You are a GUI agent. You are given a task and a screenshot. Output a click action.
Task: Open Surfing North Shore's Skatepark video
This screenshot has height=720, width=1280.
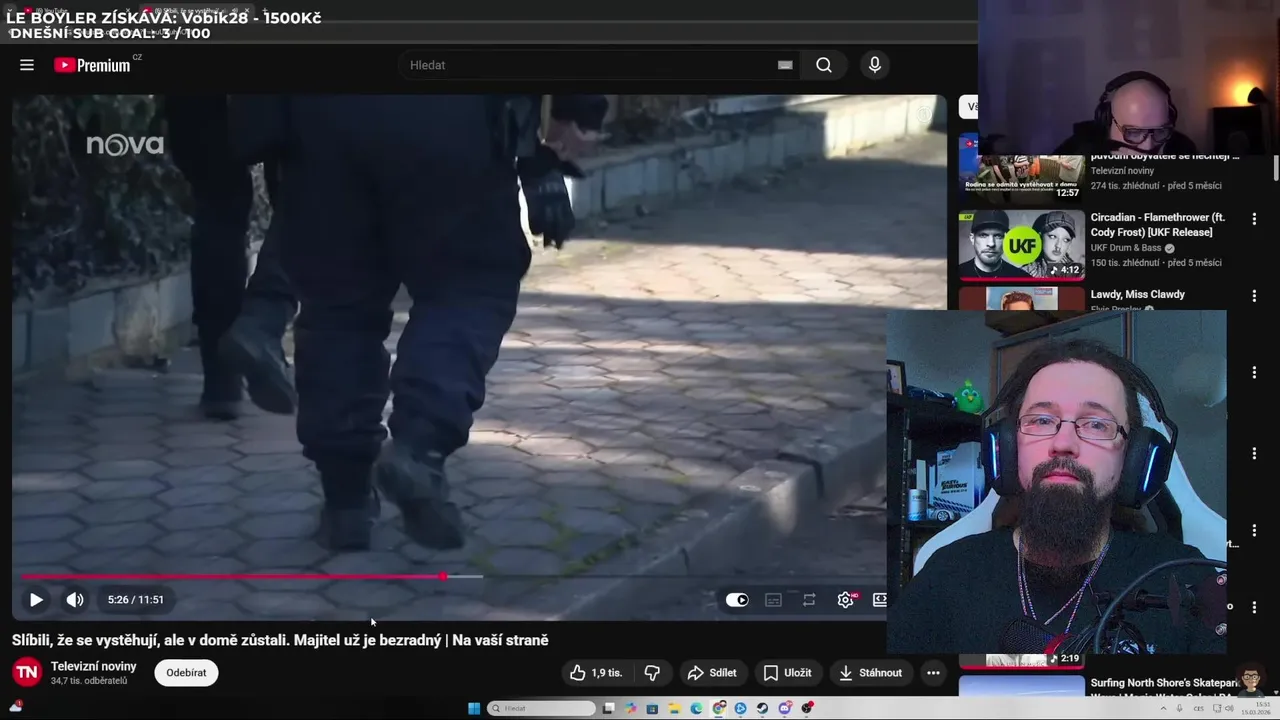[1164, 683]
